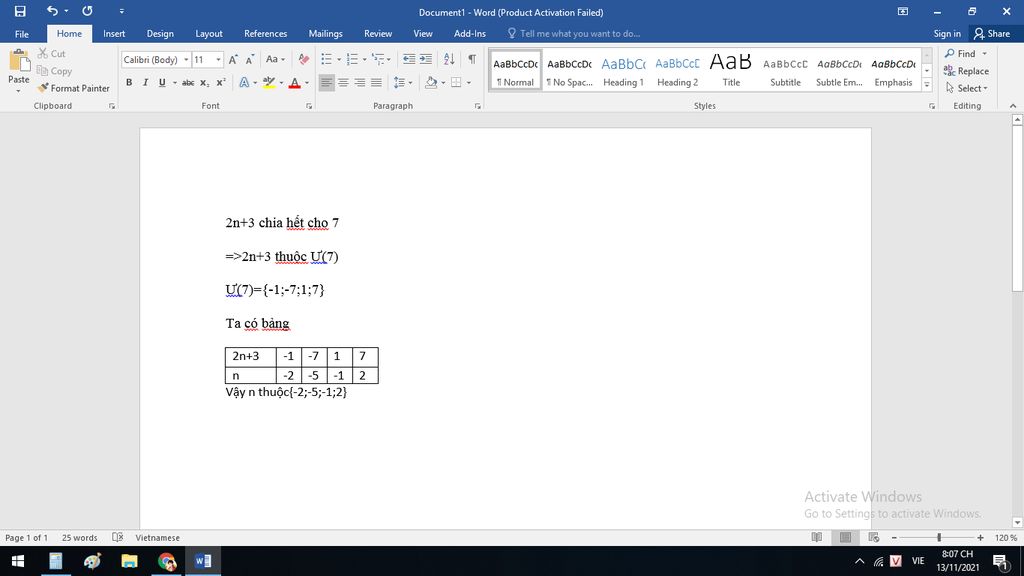1024x576 pixels.
Task: Expand the Styles gallery More arrow
Action: (x=927, y=84)
